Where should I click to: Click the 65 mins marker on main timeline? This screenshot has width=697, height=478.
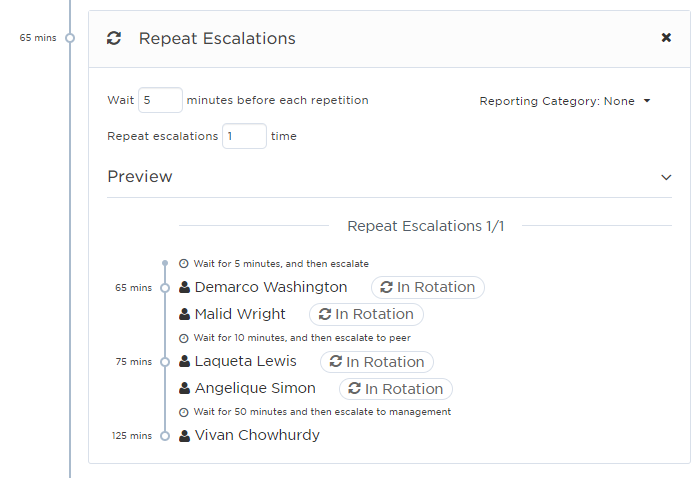[x=70, y=38]
